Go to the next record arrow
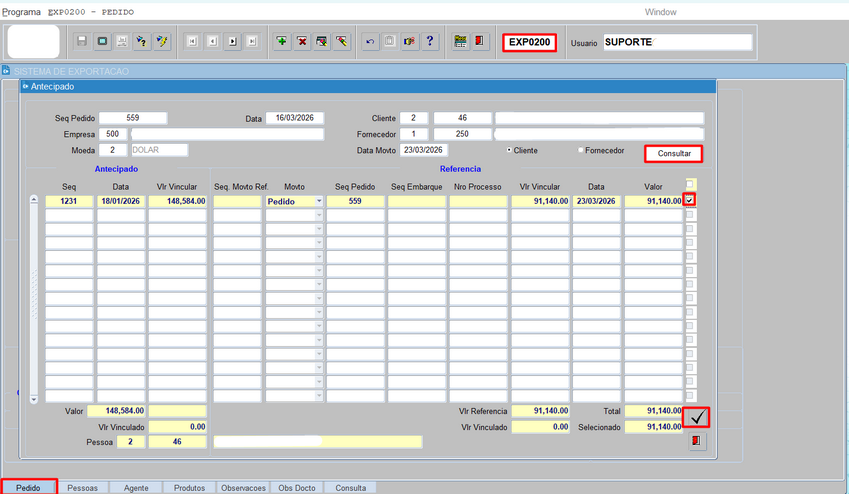The height and width of the screenshot is (494, 849). click(x=232, y=42)
